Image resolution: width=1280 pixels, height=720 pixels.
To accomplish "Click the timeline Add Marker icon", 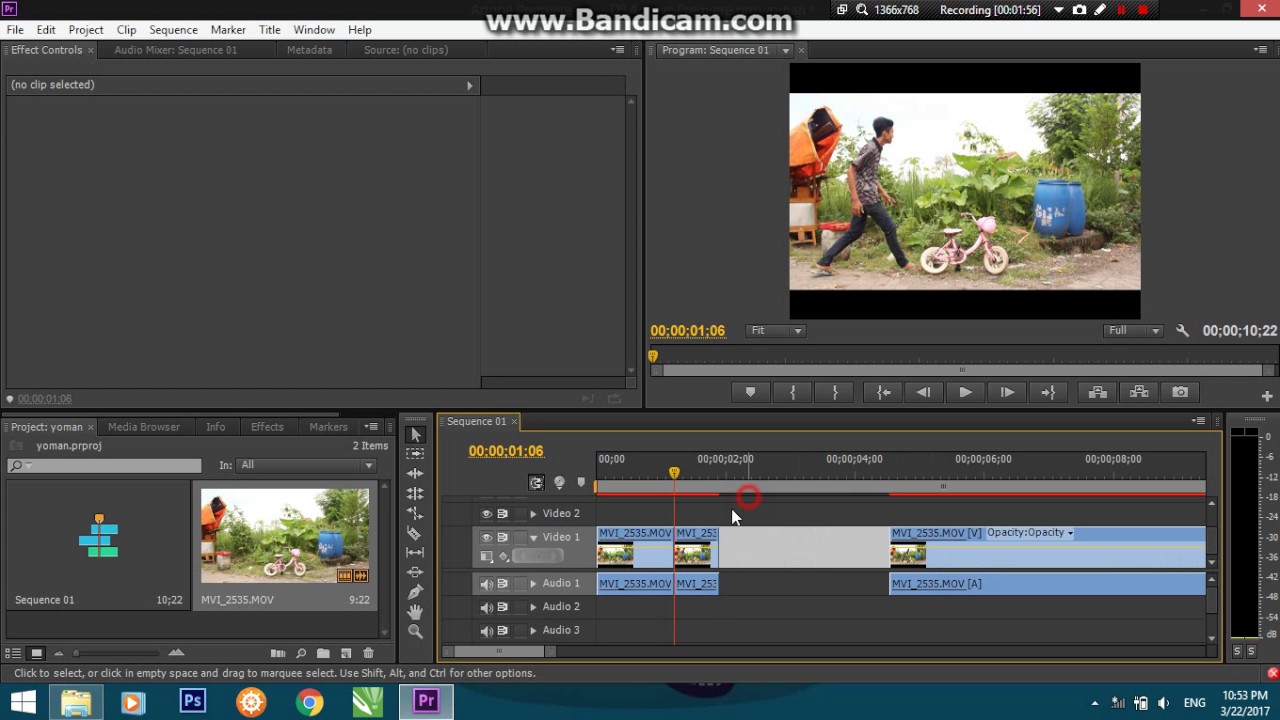I will click(581, 483).
